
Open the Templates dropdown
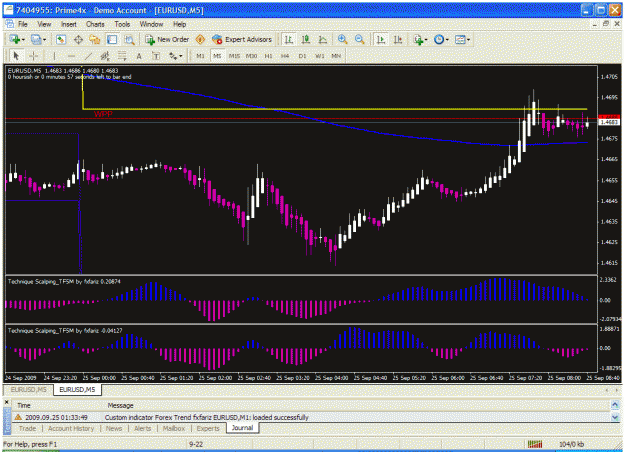[x=463, y=39]
